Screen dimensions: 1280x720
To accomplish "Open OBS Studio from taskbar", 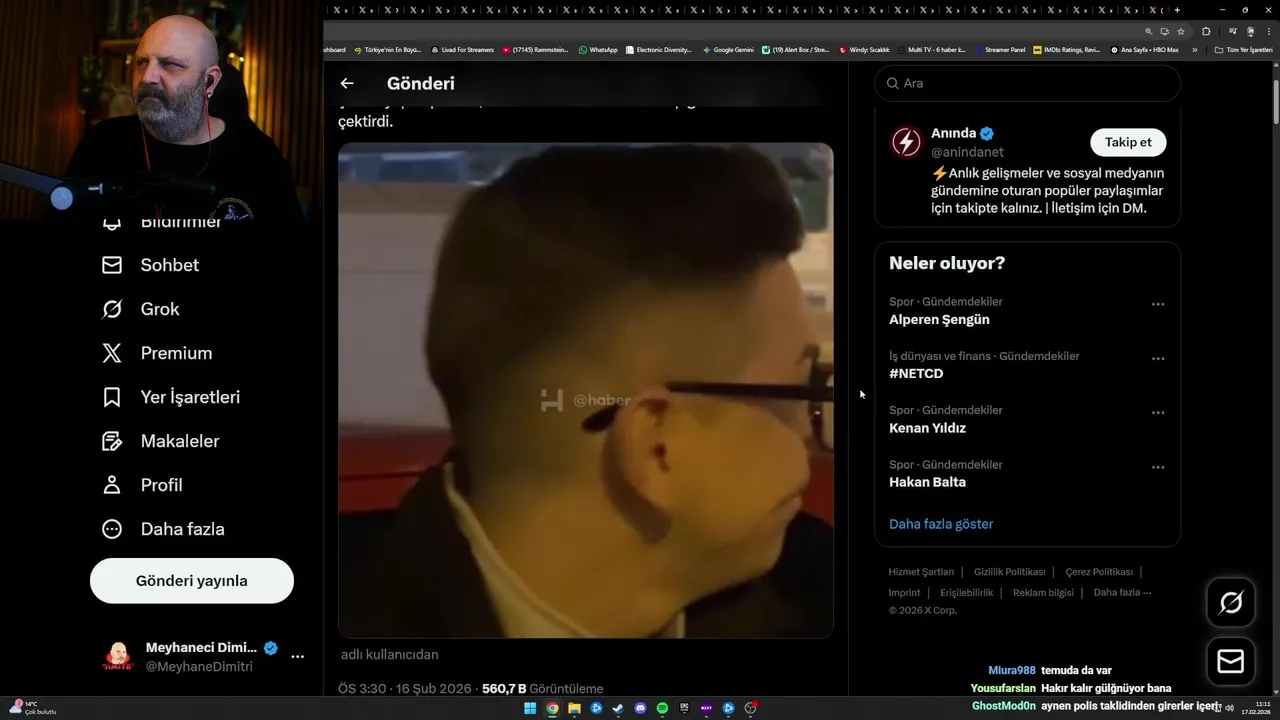I will 750,709.
